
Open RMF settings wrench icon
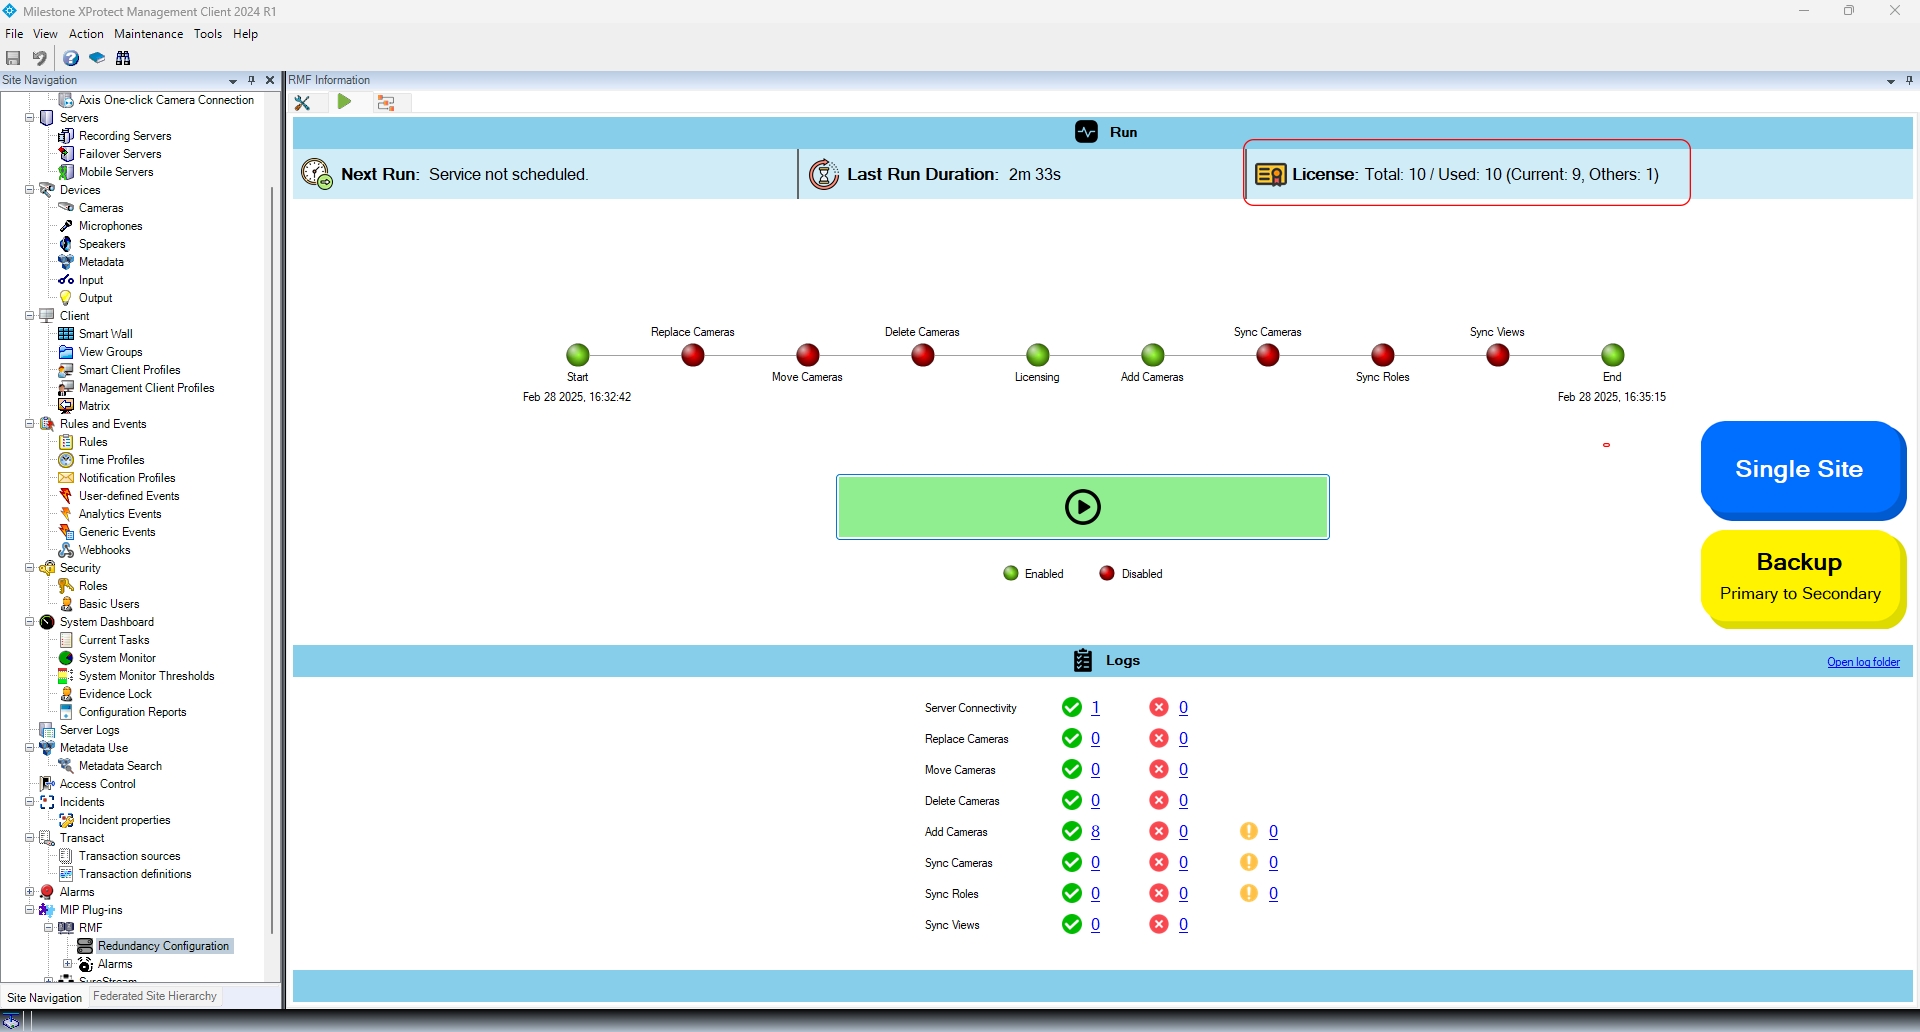tap(303, 102)
